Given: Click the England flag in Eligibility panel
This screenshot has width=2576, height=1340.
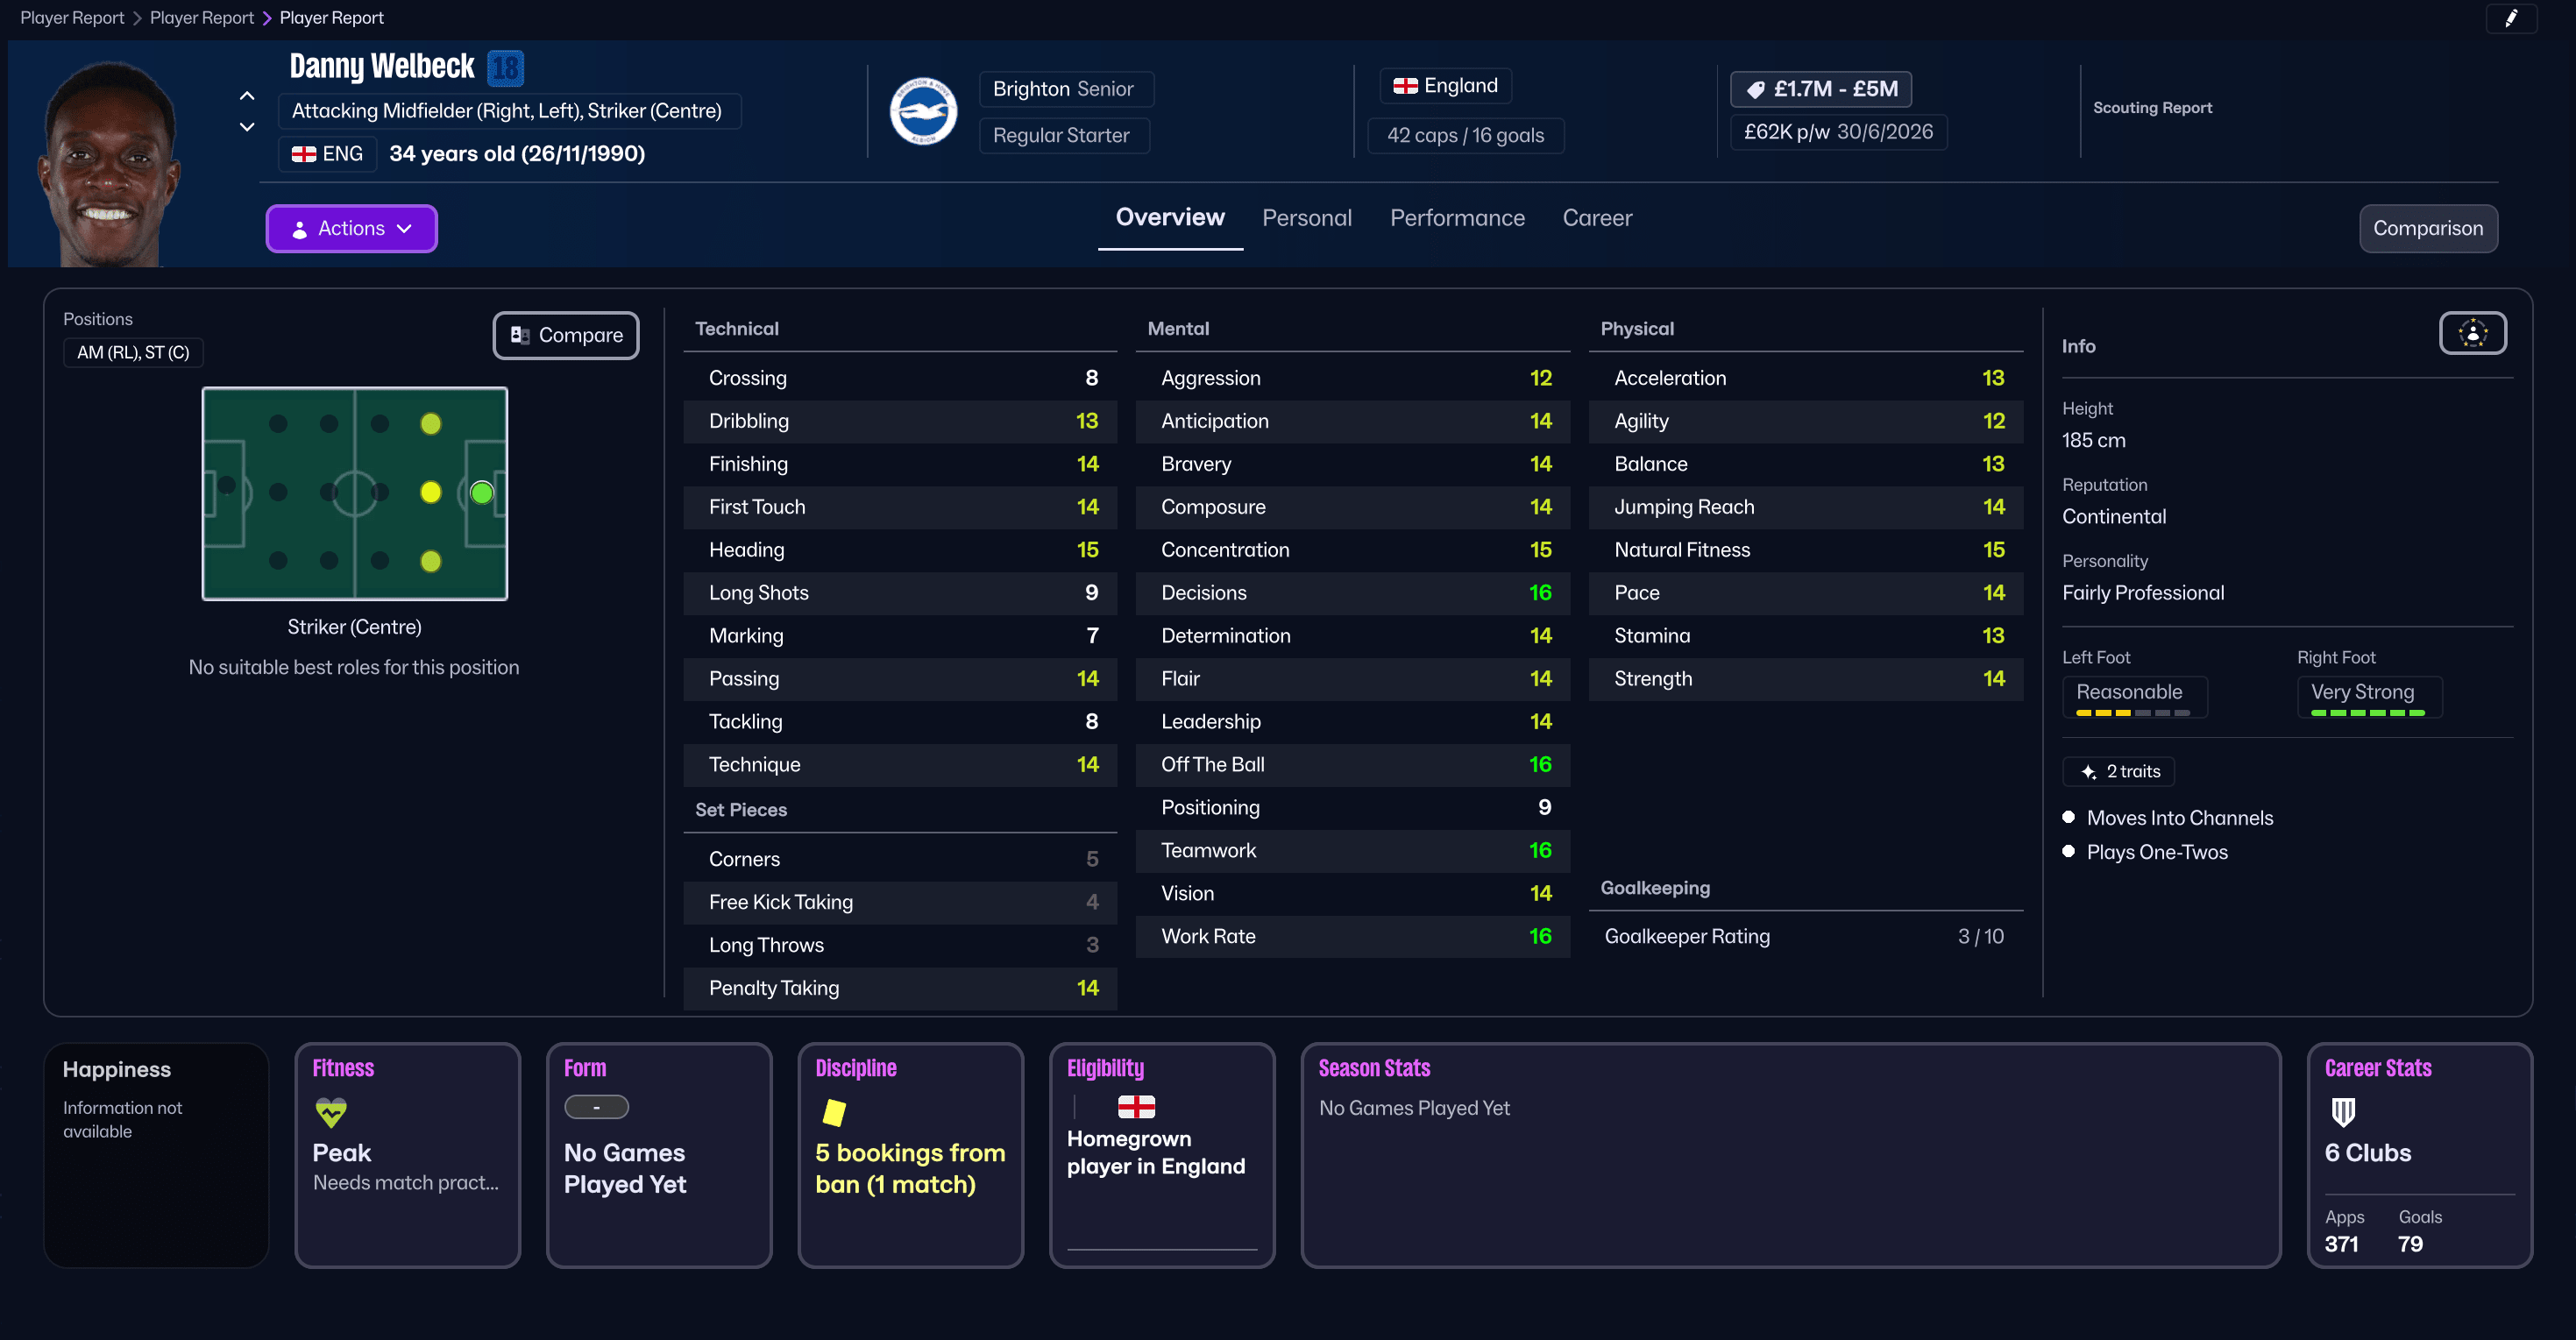Looking at the screenshot, I should coord(1136,1106).
